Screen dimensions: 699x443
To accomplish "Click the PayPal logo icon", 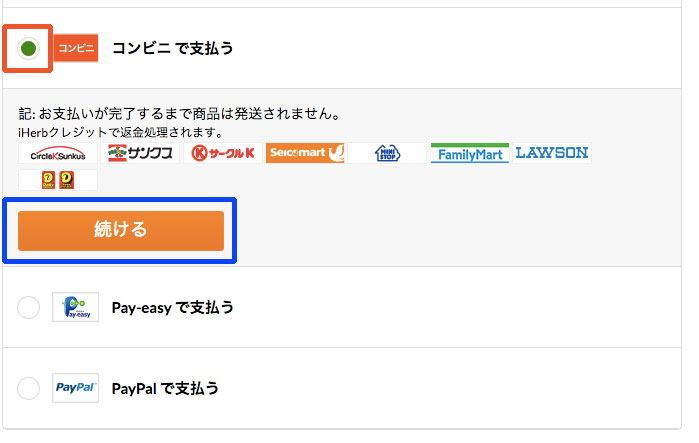I will [x=75, y=388].
